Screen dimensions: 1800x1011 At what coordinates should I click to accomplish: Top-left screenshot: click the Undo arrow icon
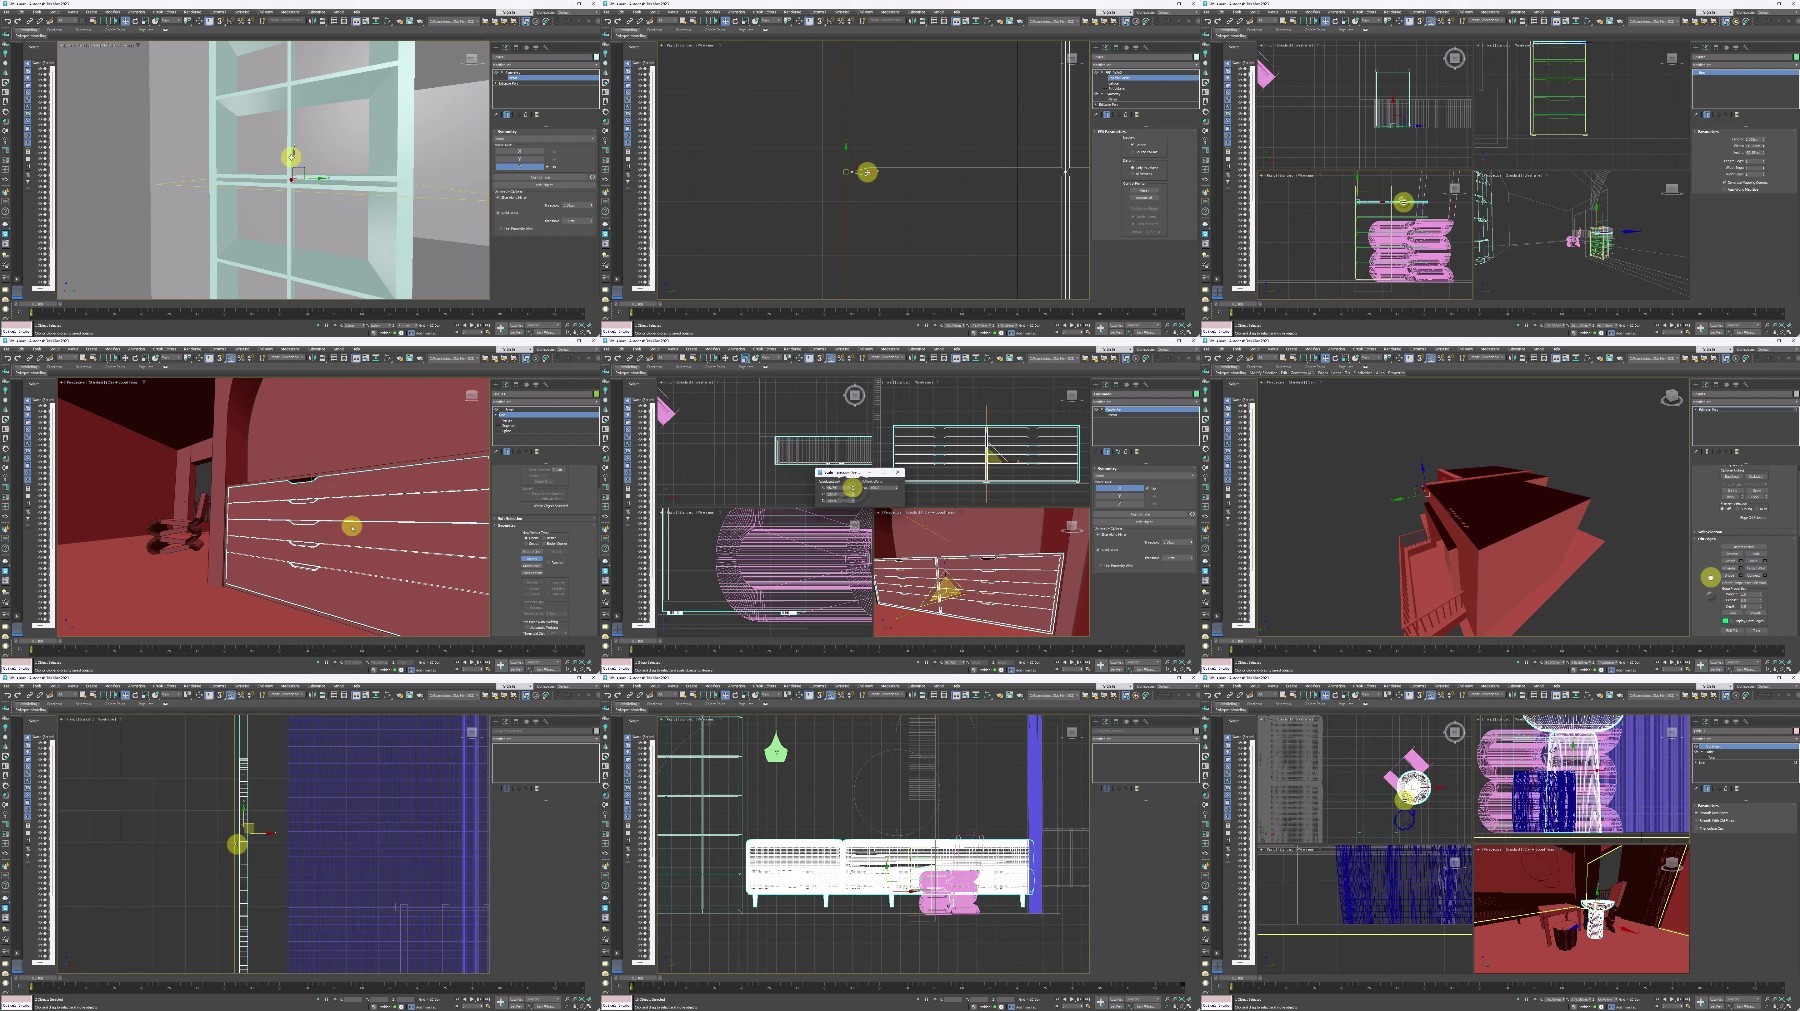(x=7, y=21)
